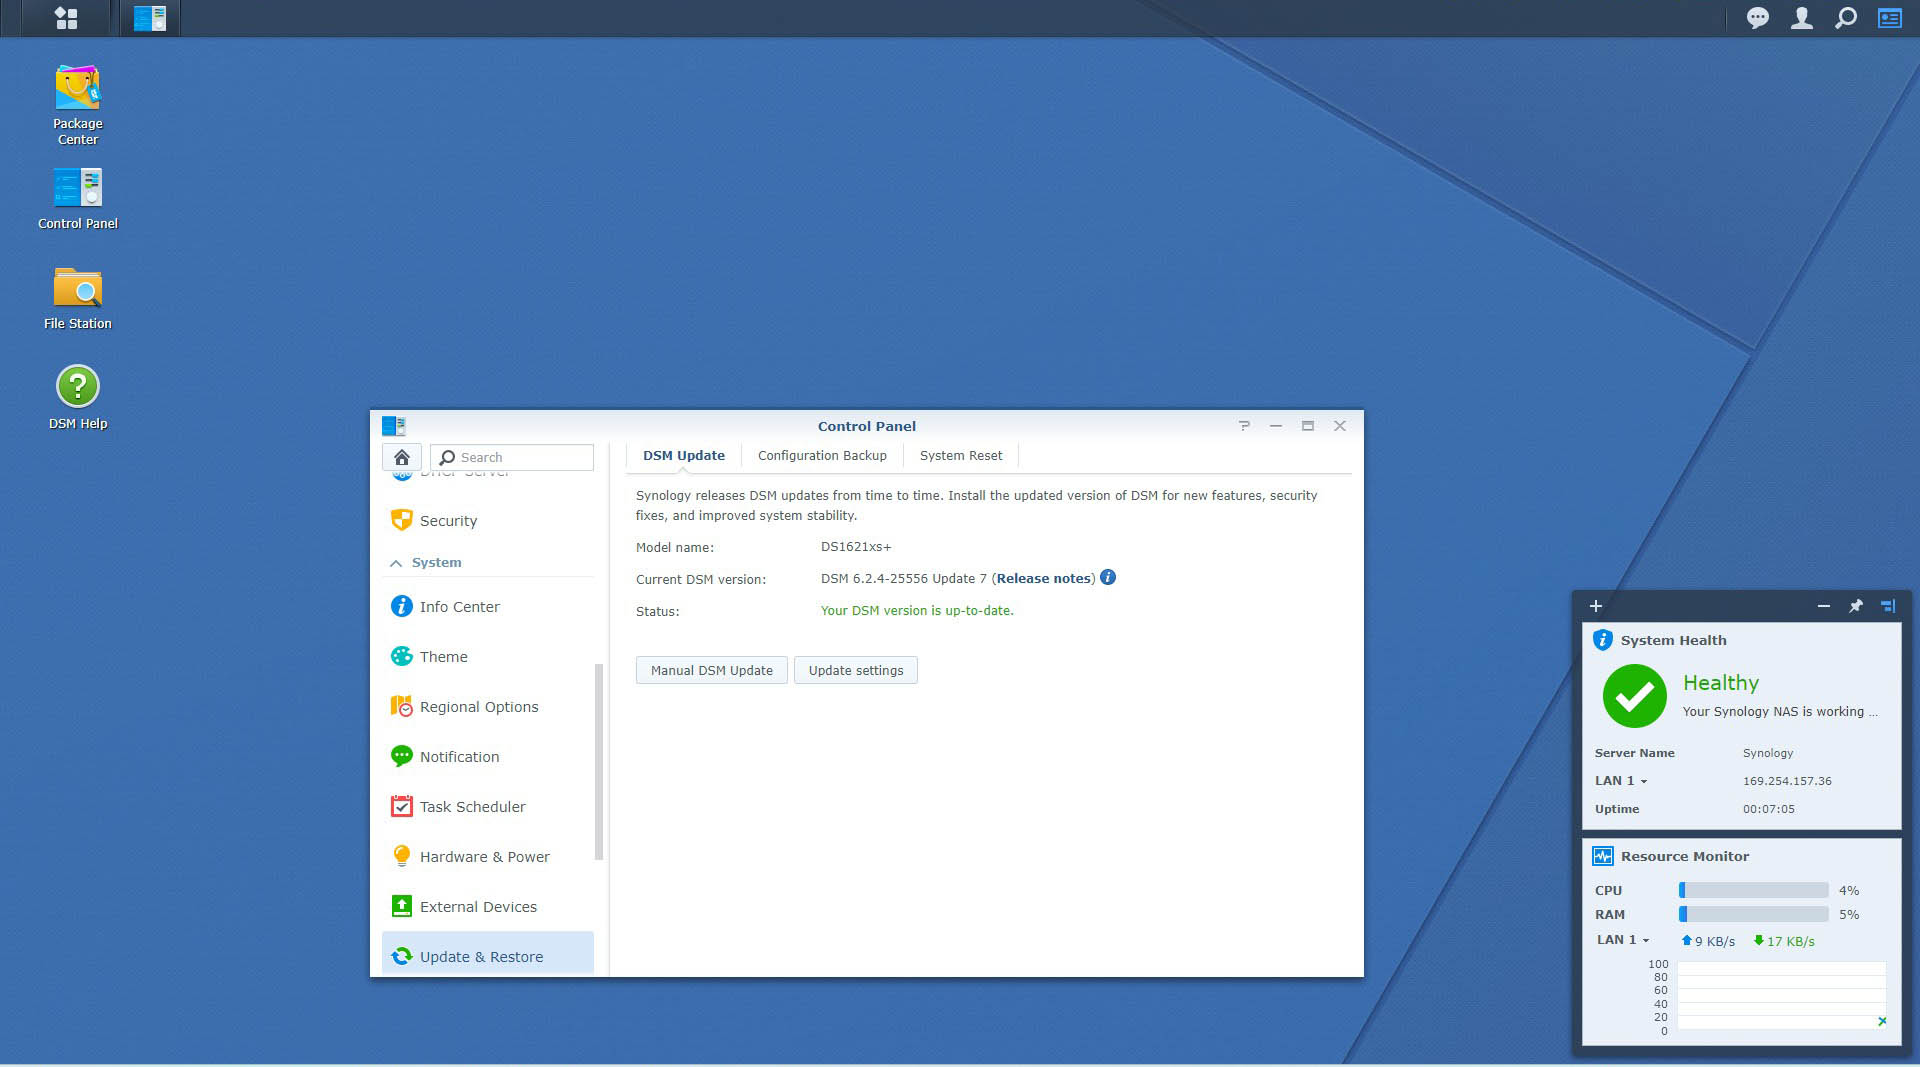Click the System Health shield icon
Image resolution: width=1920 pixels, height=1067 pixels.
coord(1602,640)
